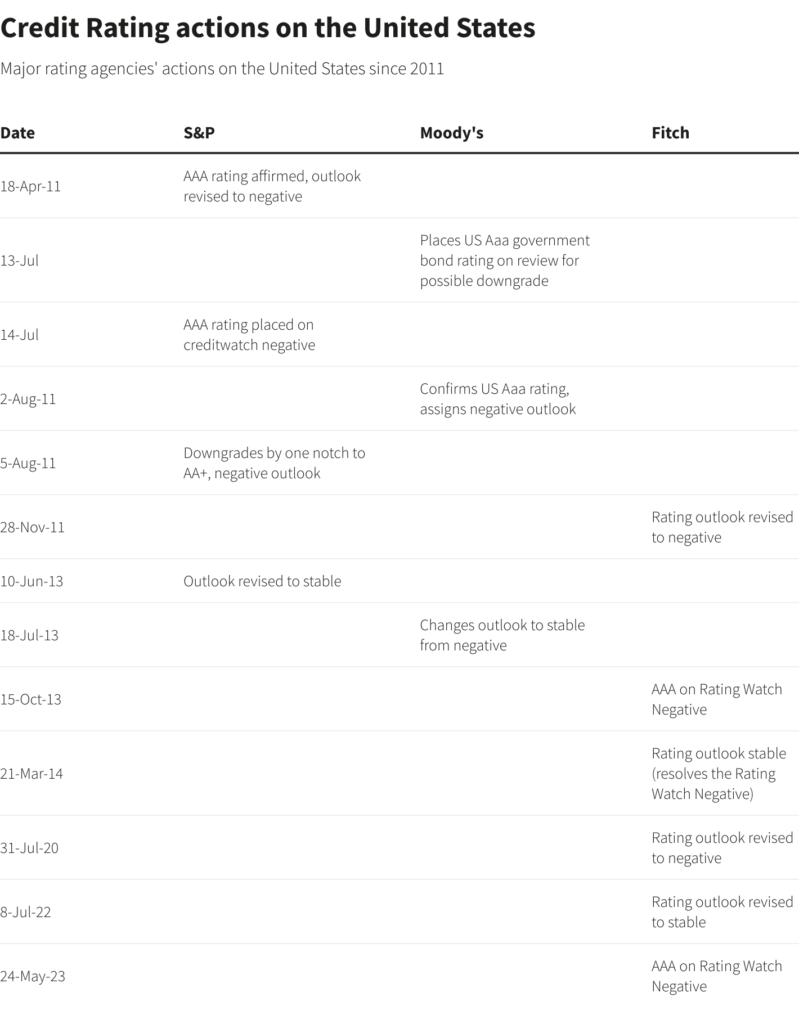The height and width of the screenshot is (1024, 799).
Task: Select Moody's 'possible downgrade' review entry
Action: coord(505,260)
